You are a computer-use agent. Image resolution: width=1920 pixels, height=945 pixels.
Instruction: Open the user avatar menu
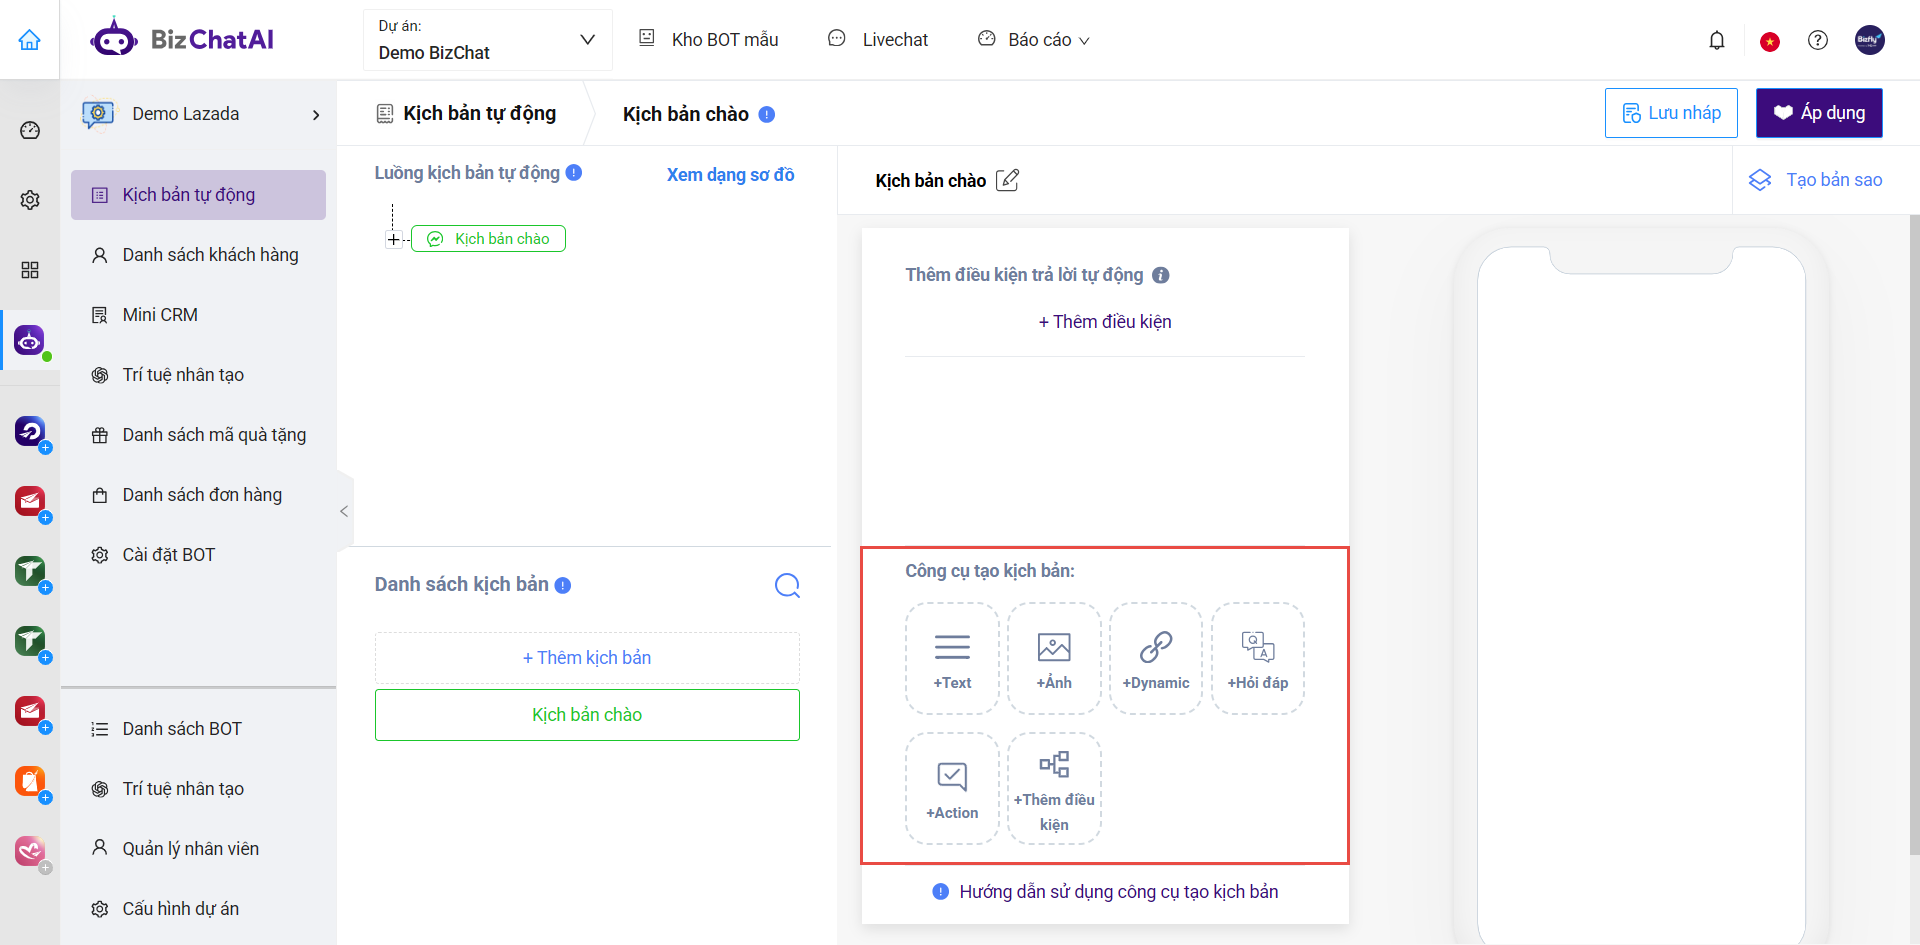coord(1870,40)
